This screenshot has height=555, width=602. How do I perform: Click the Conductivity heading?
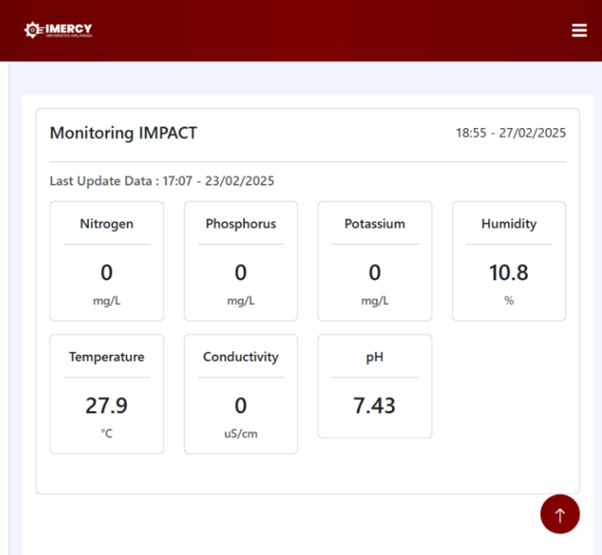click(241, 357)
